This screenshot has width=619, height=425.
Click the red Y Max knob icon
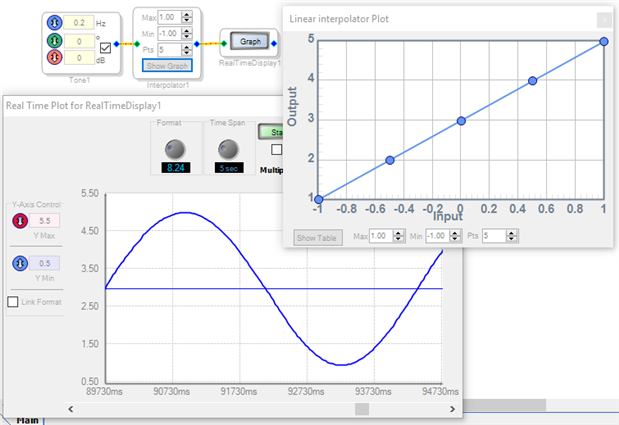(20, 221)
